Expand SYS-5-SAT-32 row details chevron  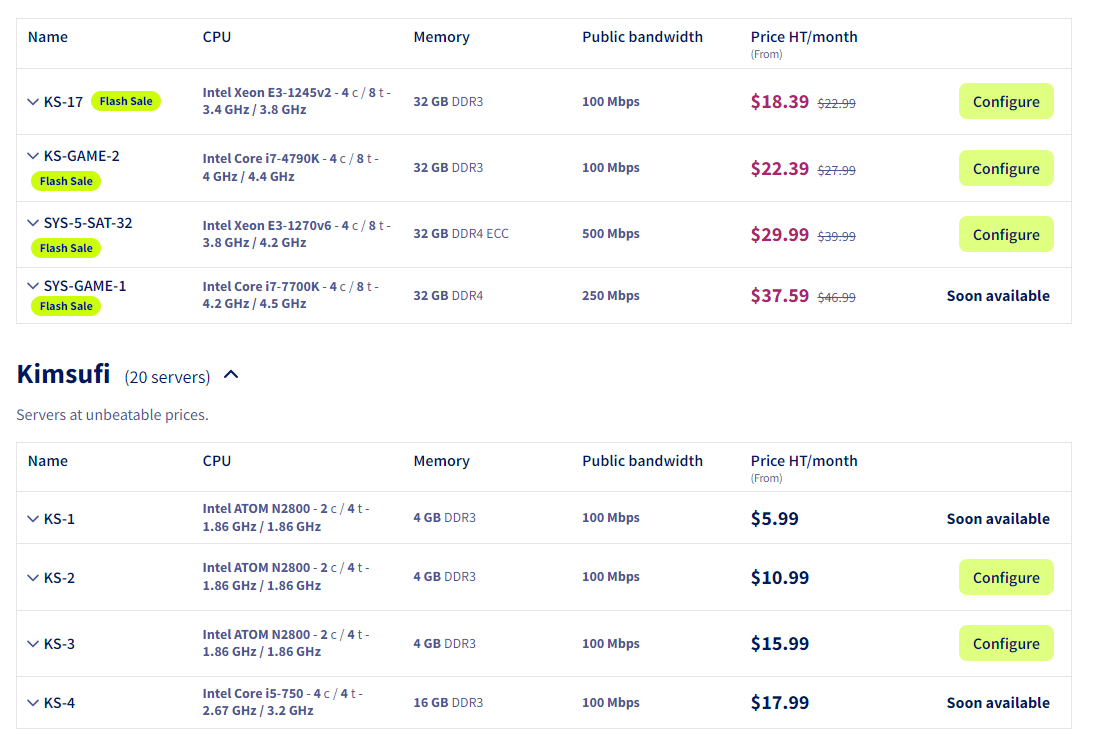click(33, 223)
